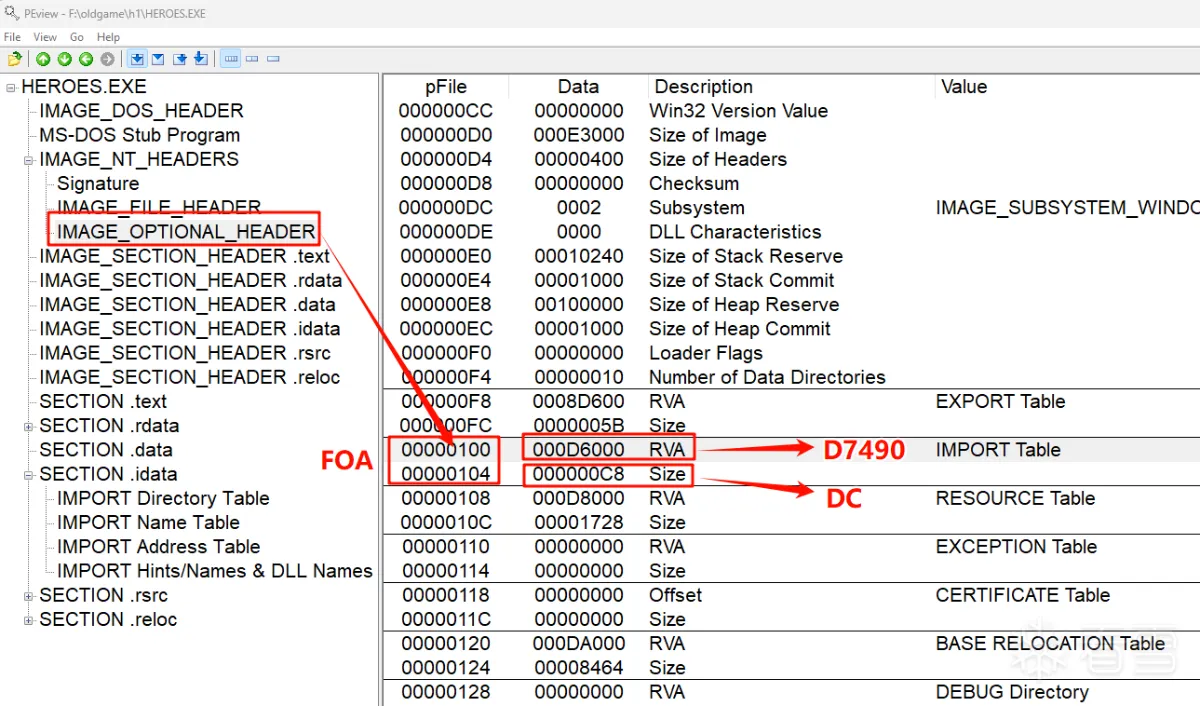Click the PEview magnifier icon in title bar
Screen dimensions: 1200x706
point(11,14)
